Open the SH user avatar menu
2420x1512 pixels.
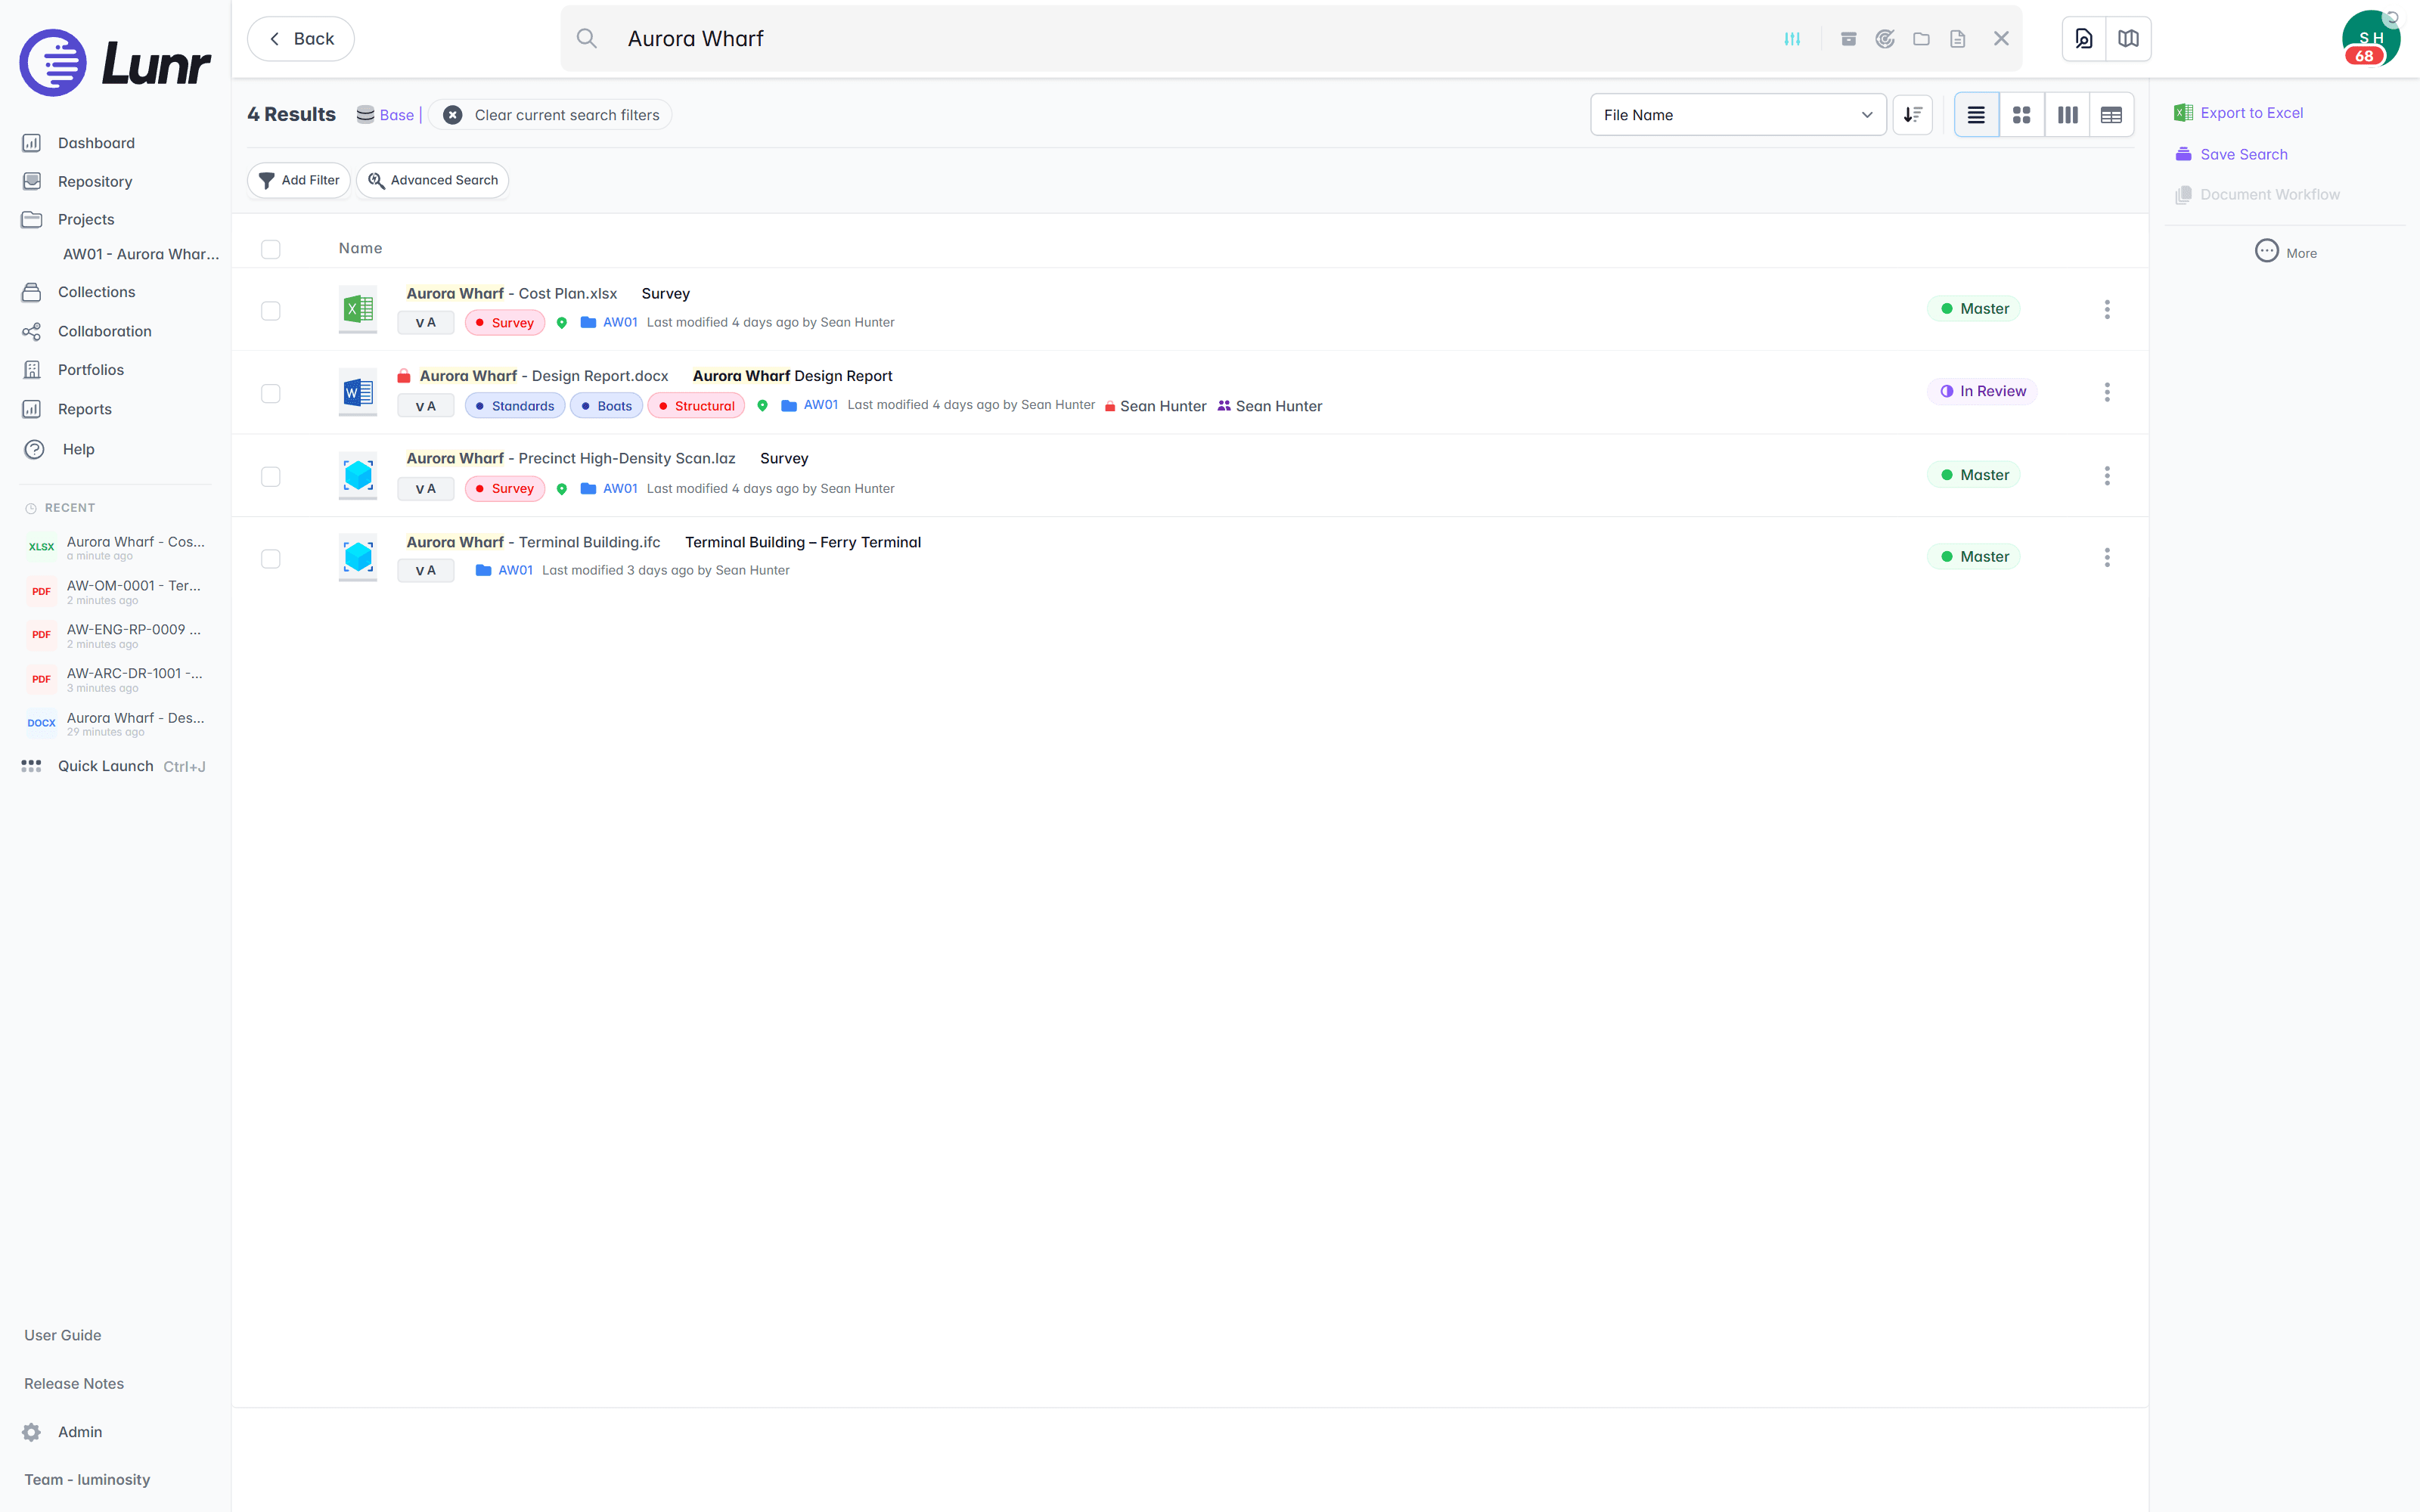2370,39
